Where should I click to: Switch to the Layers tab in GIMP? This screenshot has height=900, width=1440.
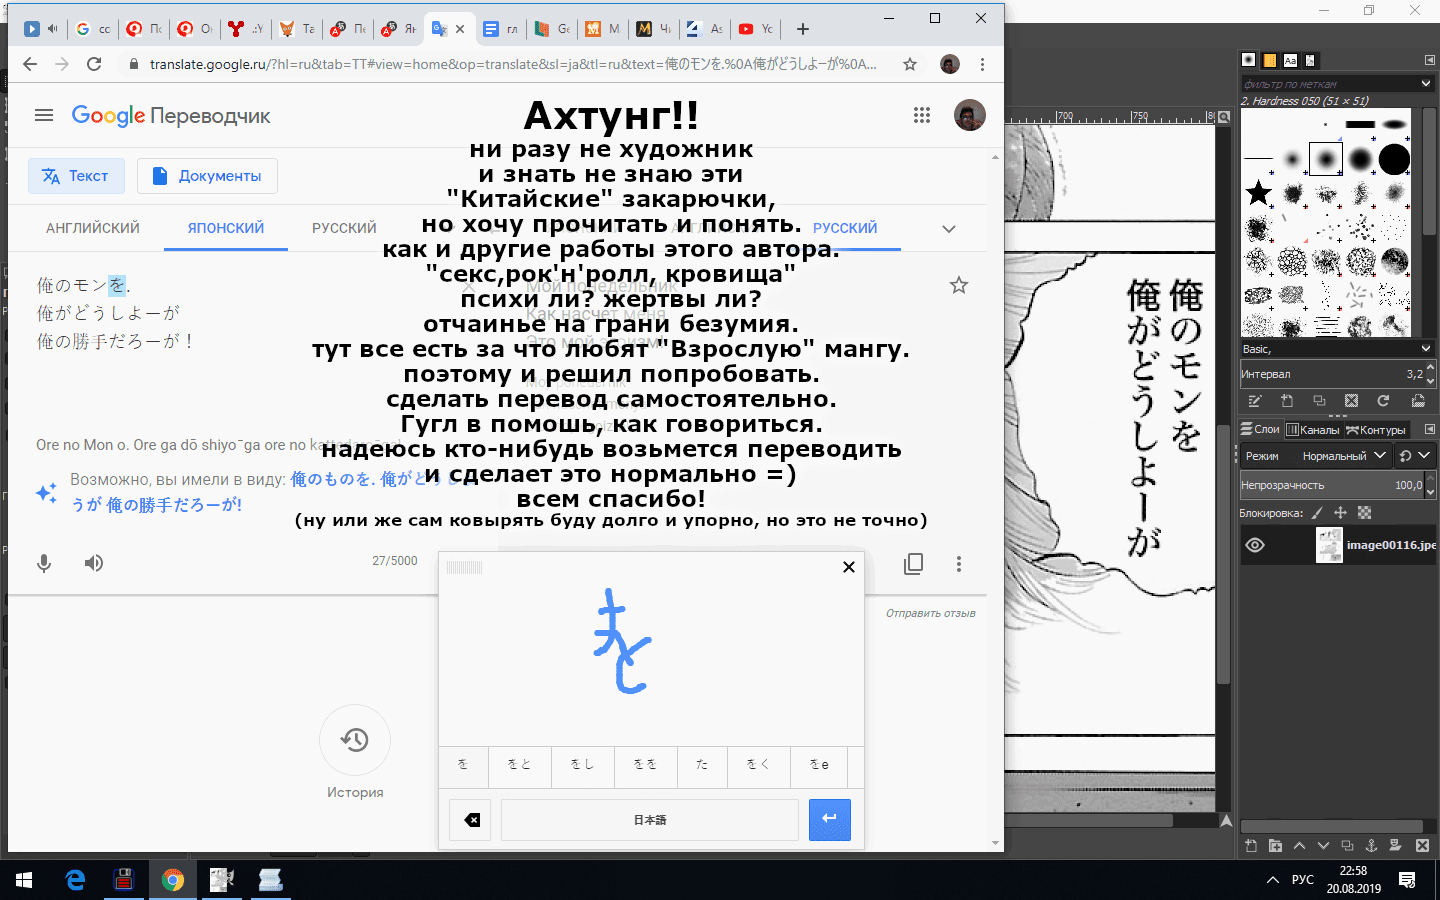point(1260,429)
